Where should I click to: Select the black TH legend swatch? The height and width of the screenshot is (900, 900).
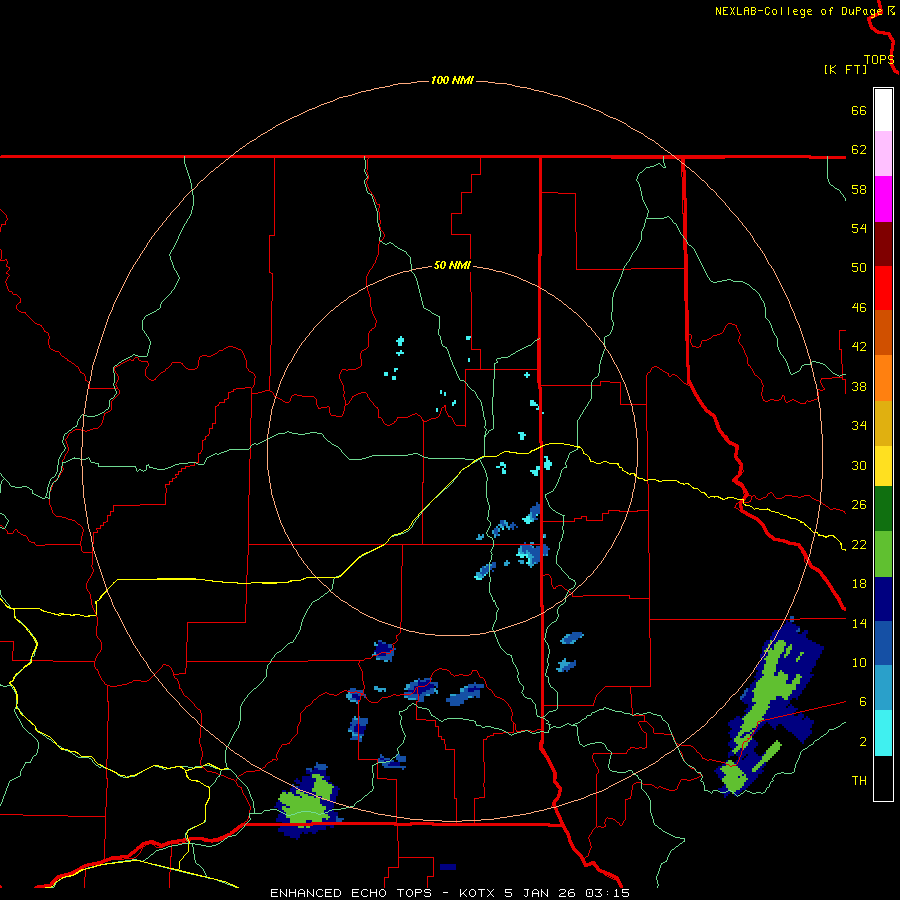[883, 778]
